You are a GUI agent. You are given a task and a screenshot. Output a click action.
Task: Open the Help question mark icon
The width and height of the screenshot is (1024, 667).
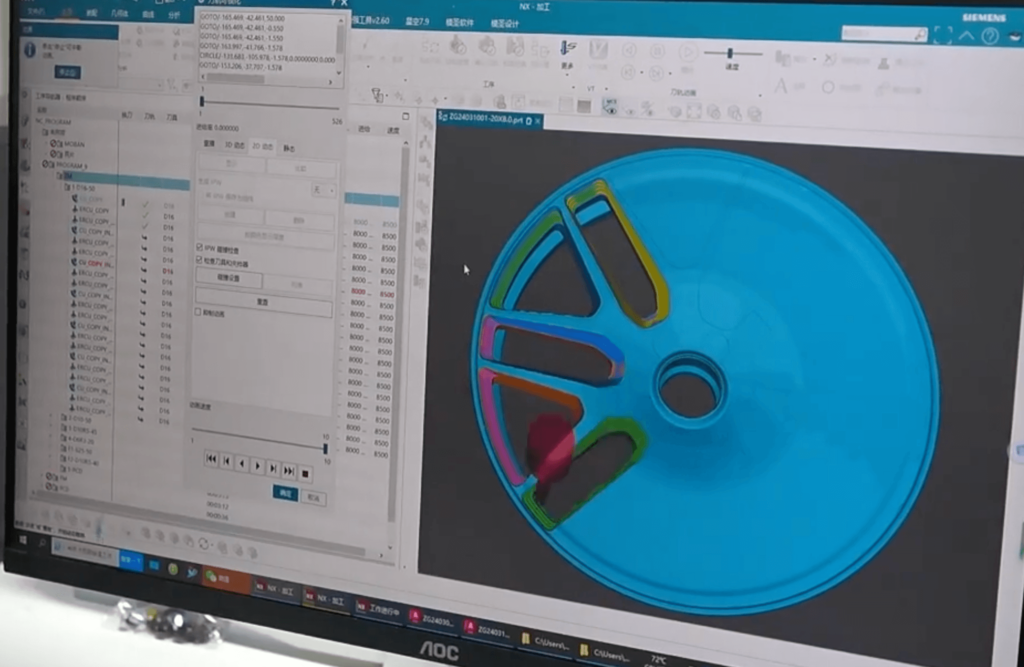coord(990,37)
